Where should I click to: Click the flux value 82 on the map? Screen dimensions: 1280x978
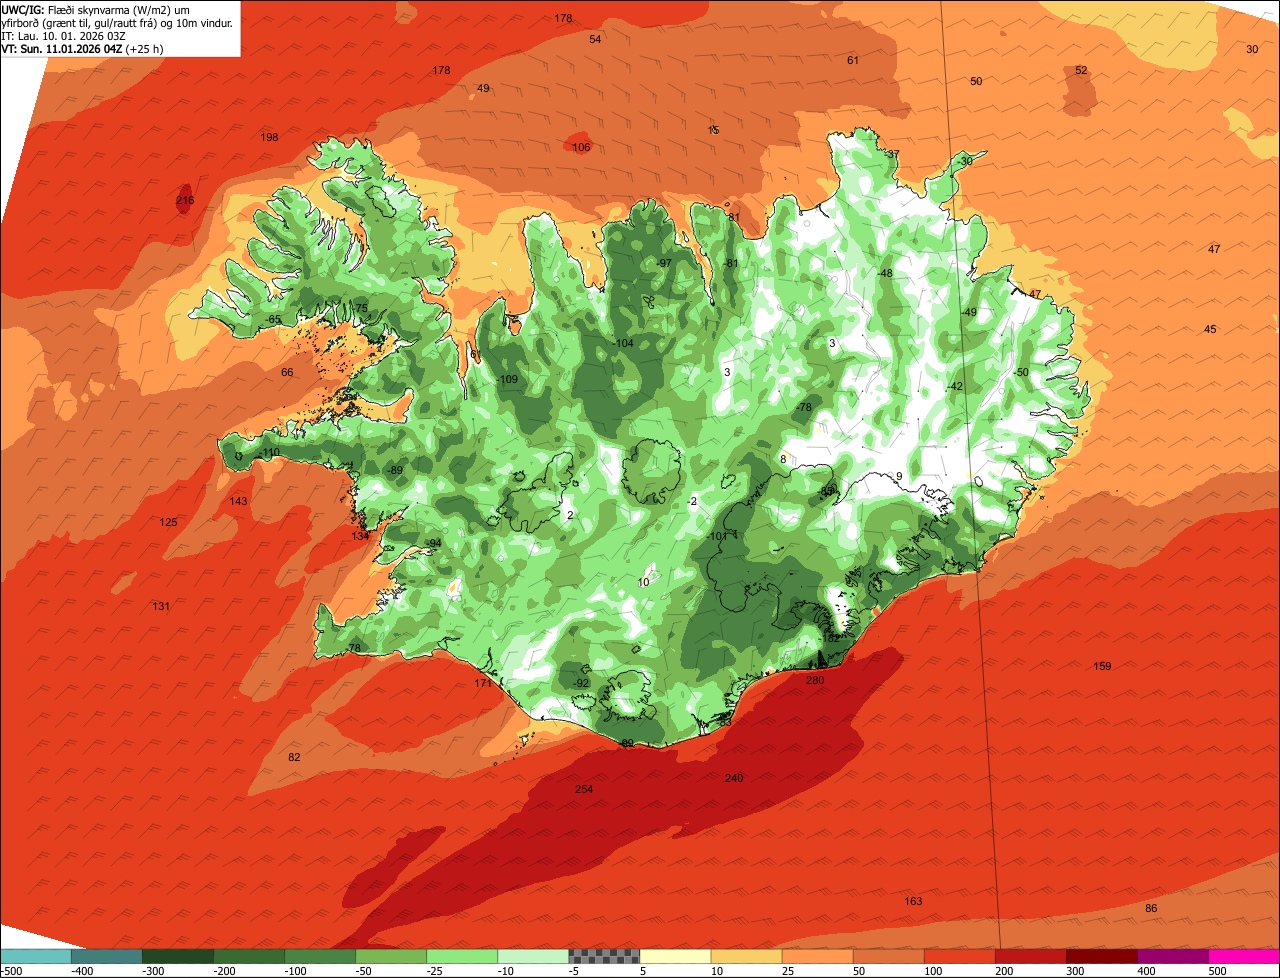[x=294, y=757]
